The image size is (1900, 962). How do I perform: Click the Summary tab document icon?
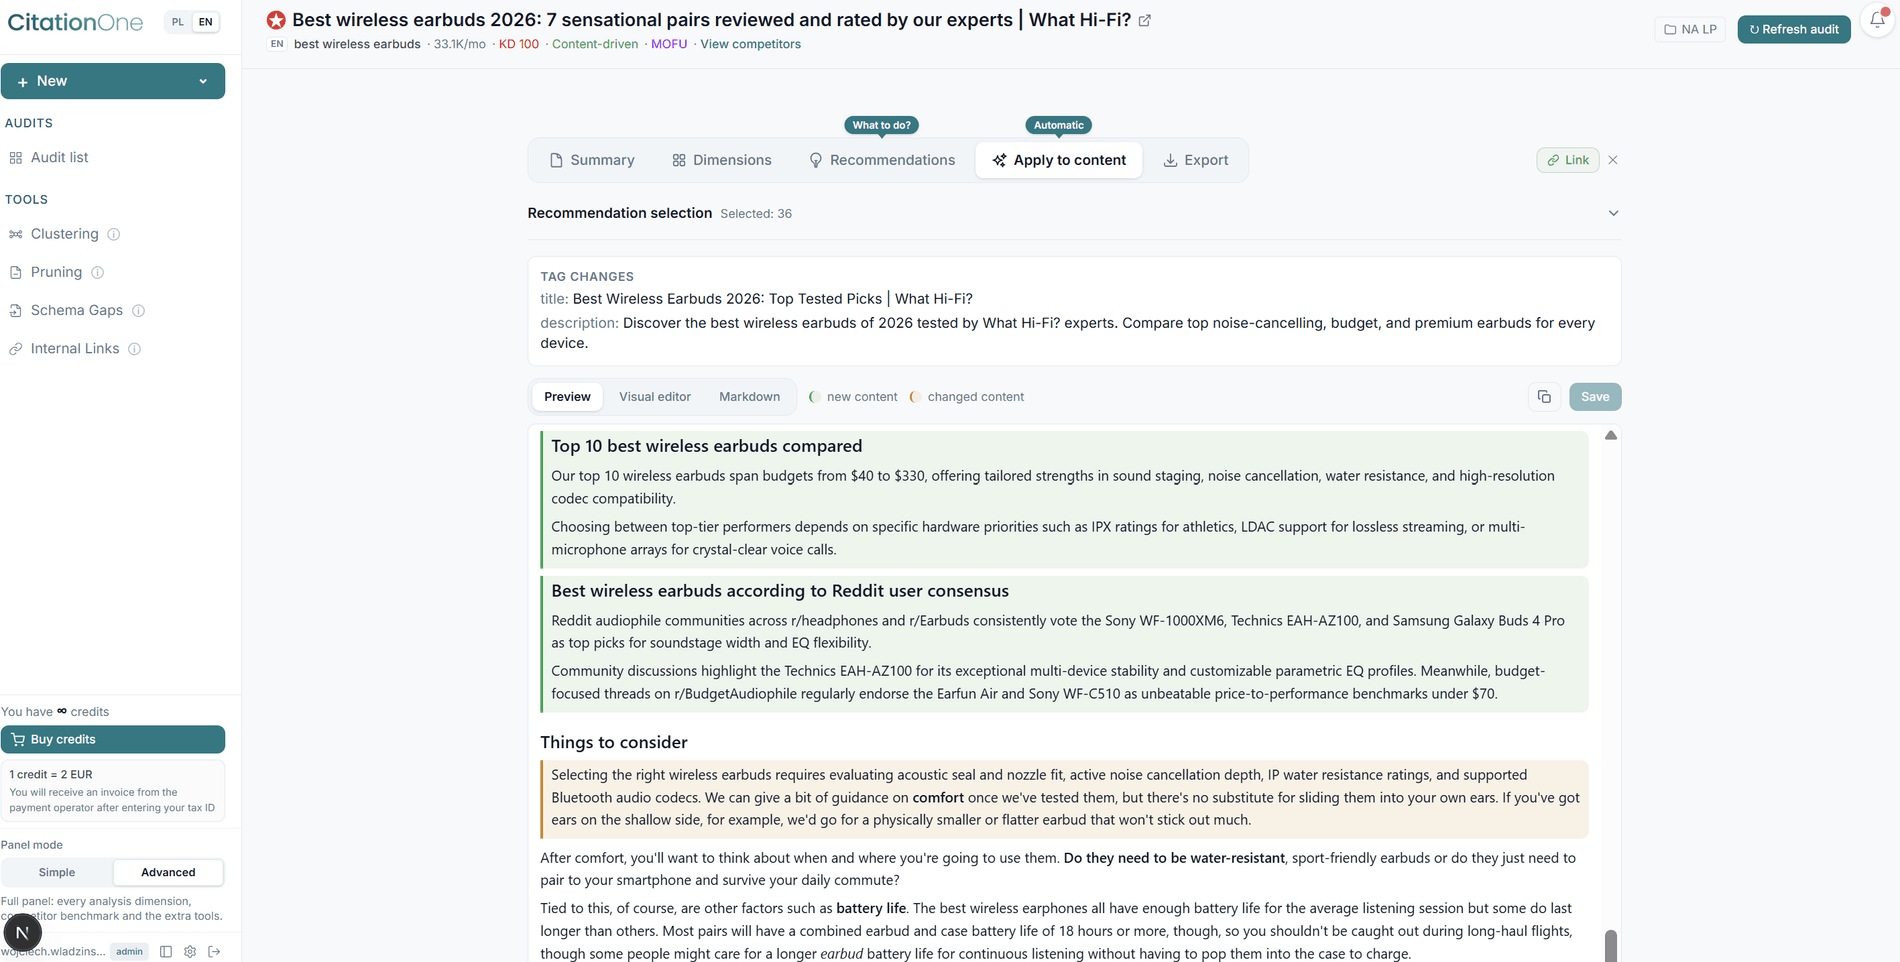556,160
